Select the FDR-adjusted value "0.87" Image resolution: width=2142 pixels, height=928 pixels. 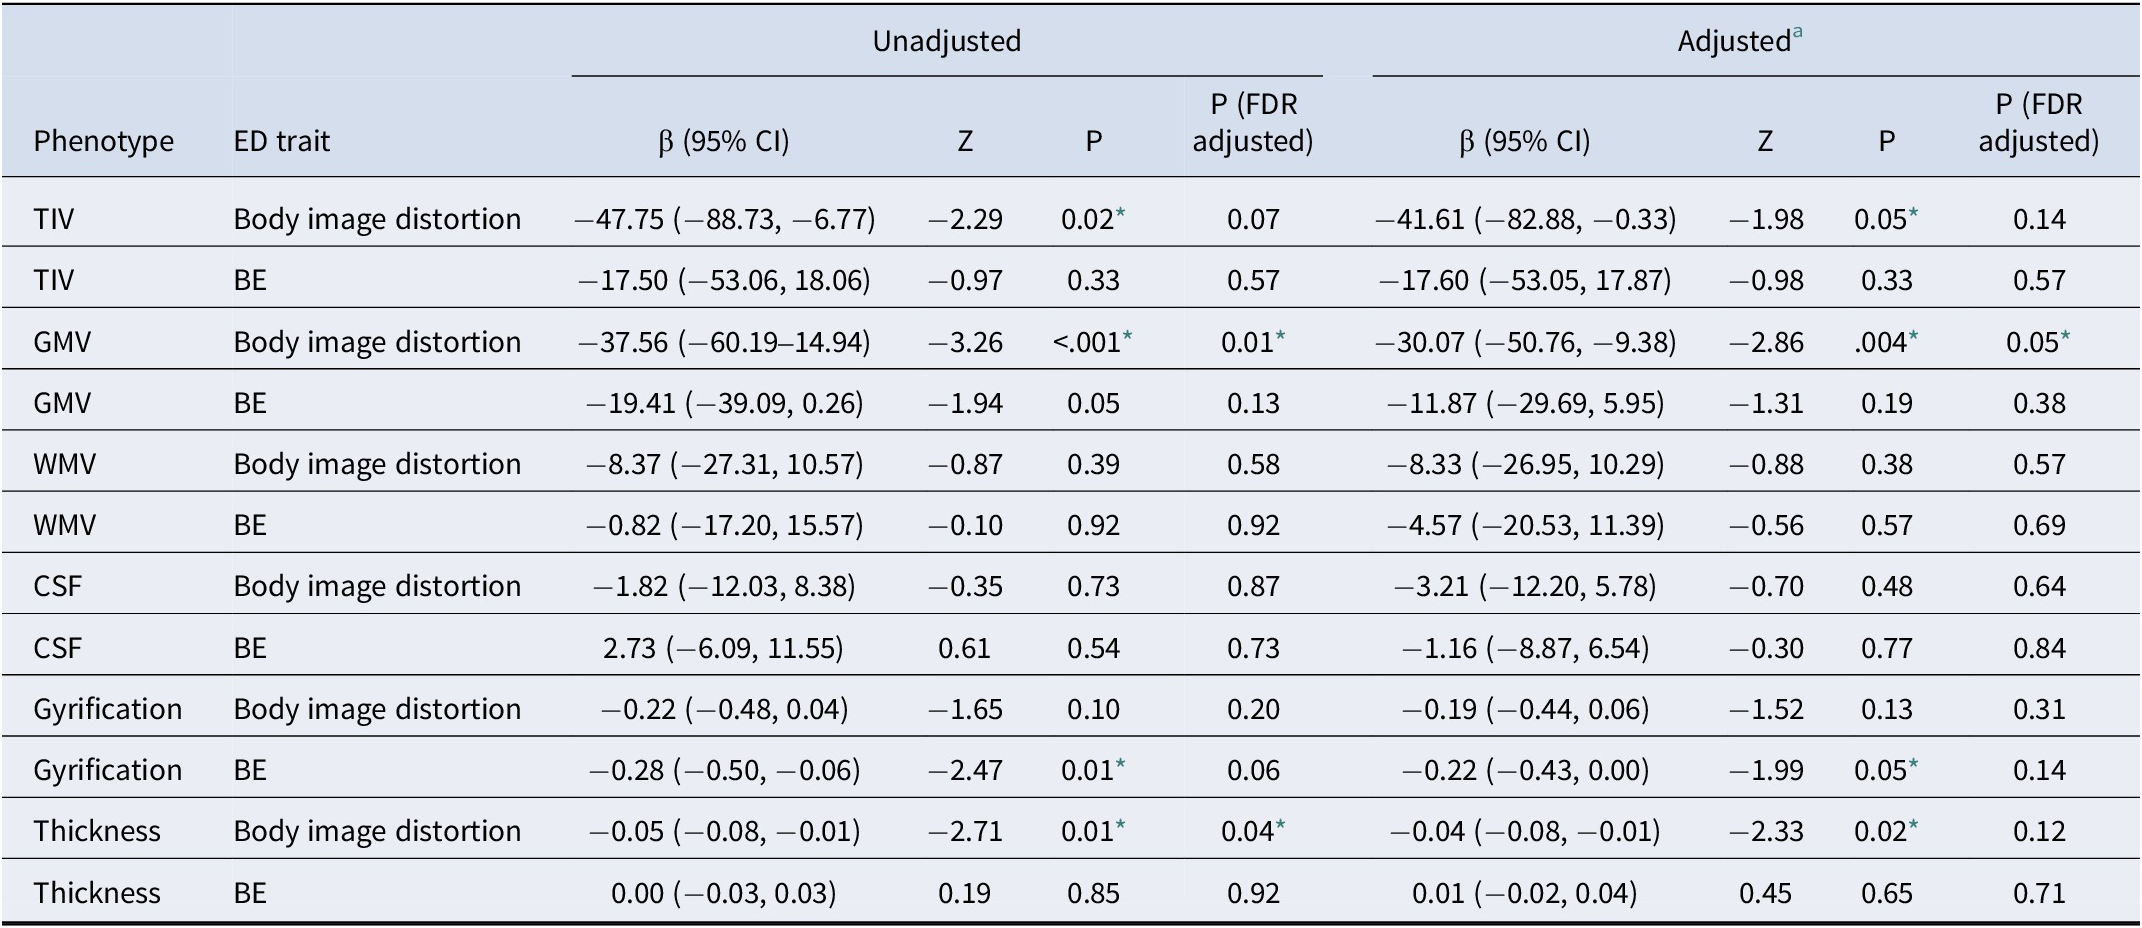1253,586
